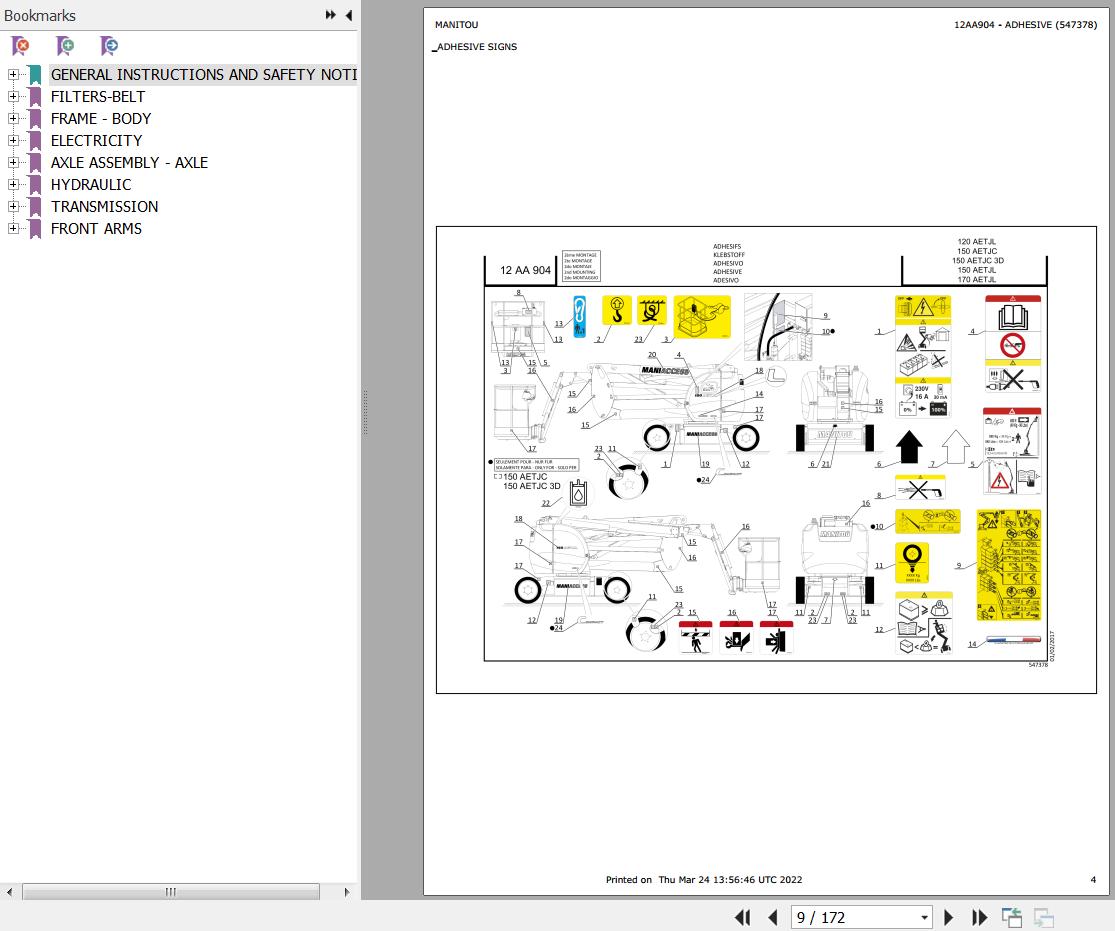The width and height of the screenshot is (1115, 931).
Task: Expand the FRONT ARMS bookmark
Action: [13, 228]
